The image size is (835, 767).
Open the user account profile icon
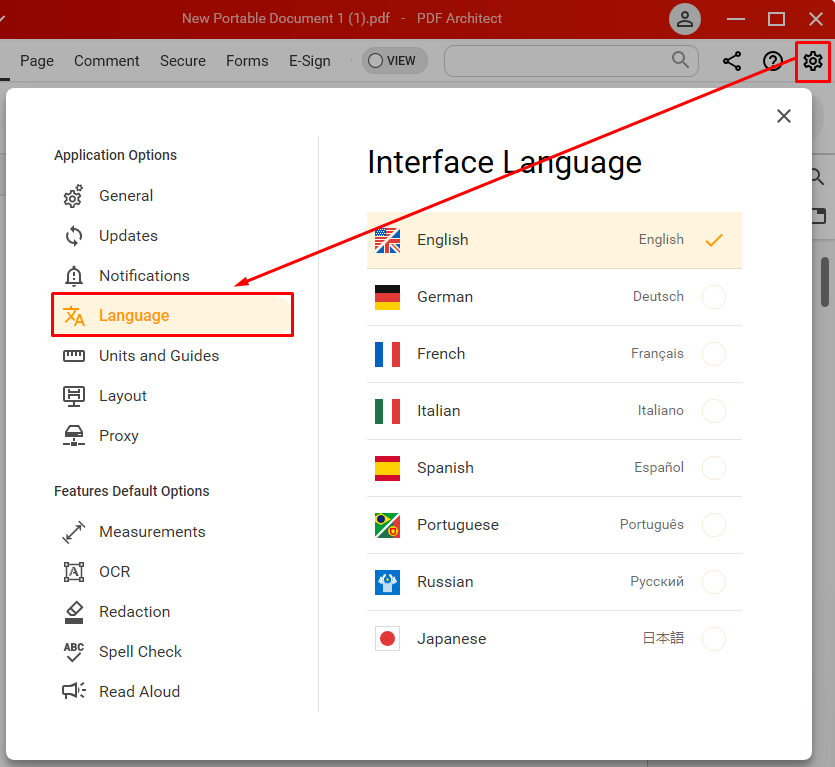[685, 19]
